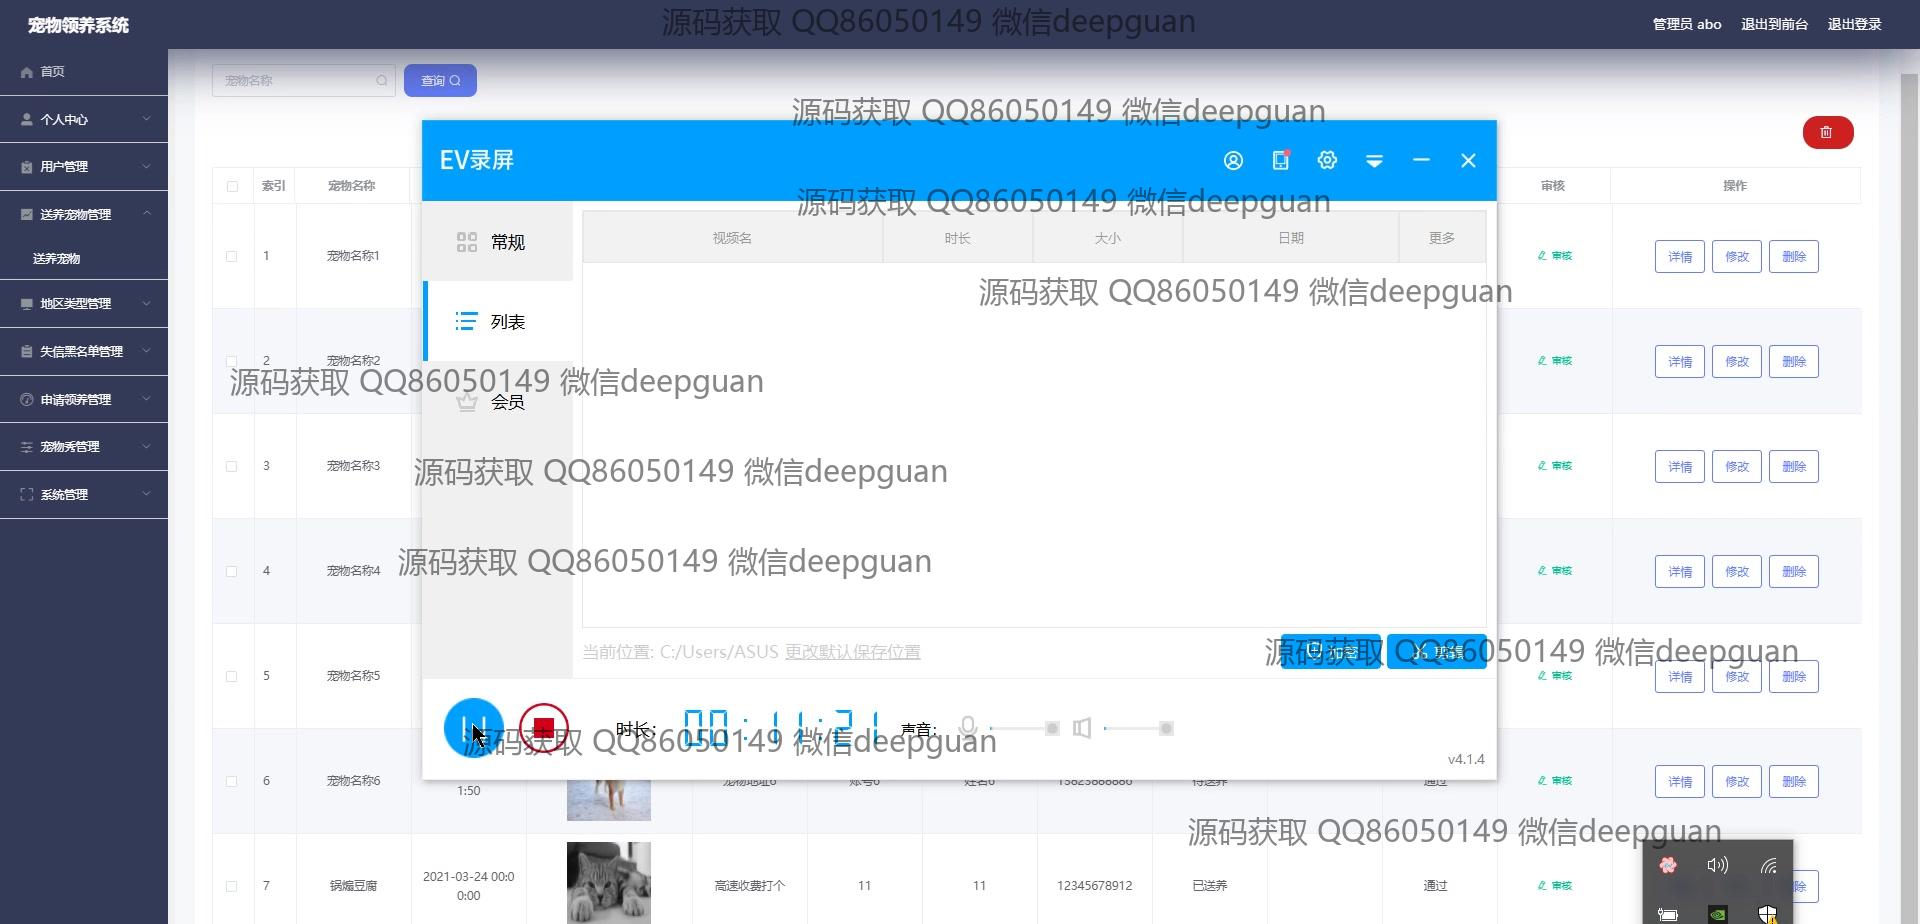Expand the 系统管理 sidebar menu

pos(84,494)
